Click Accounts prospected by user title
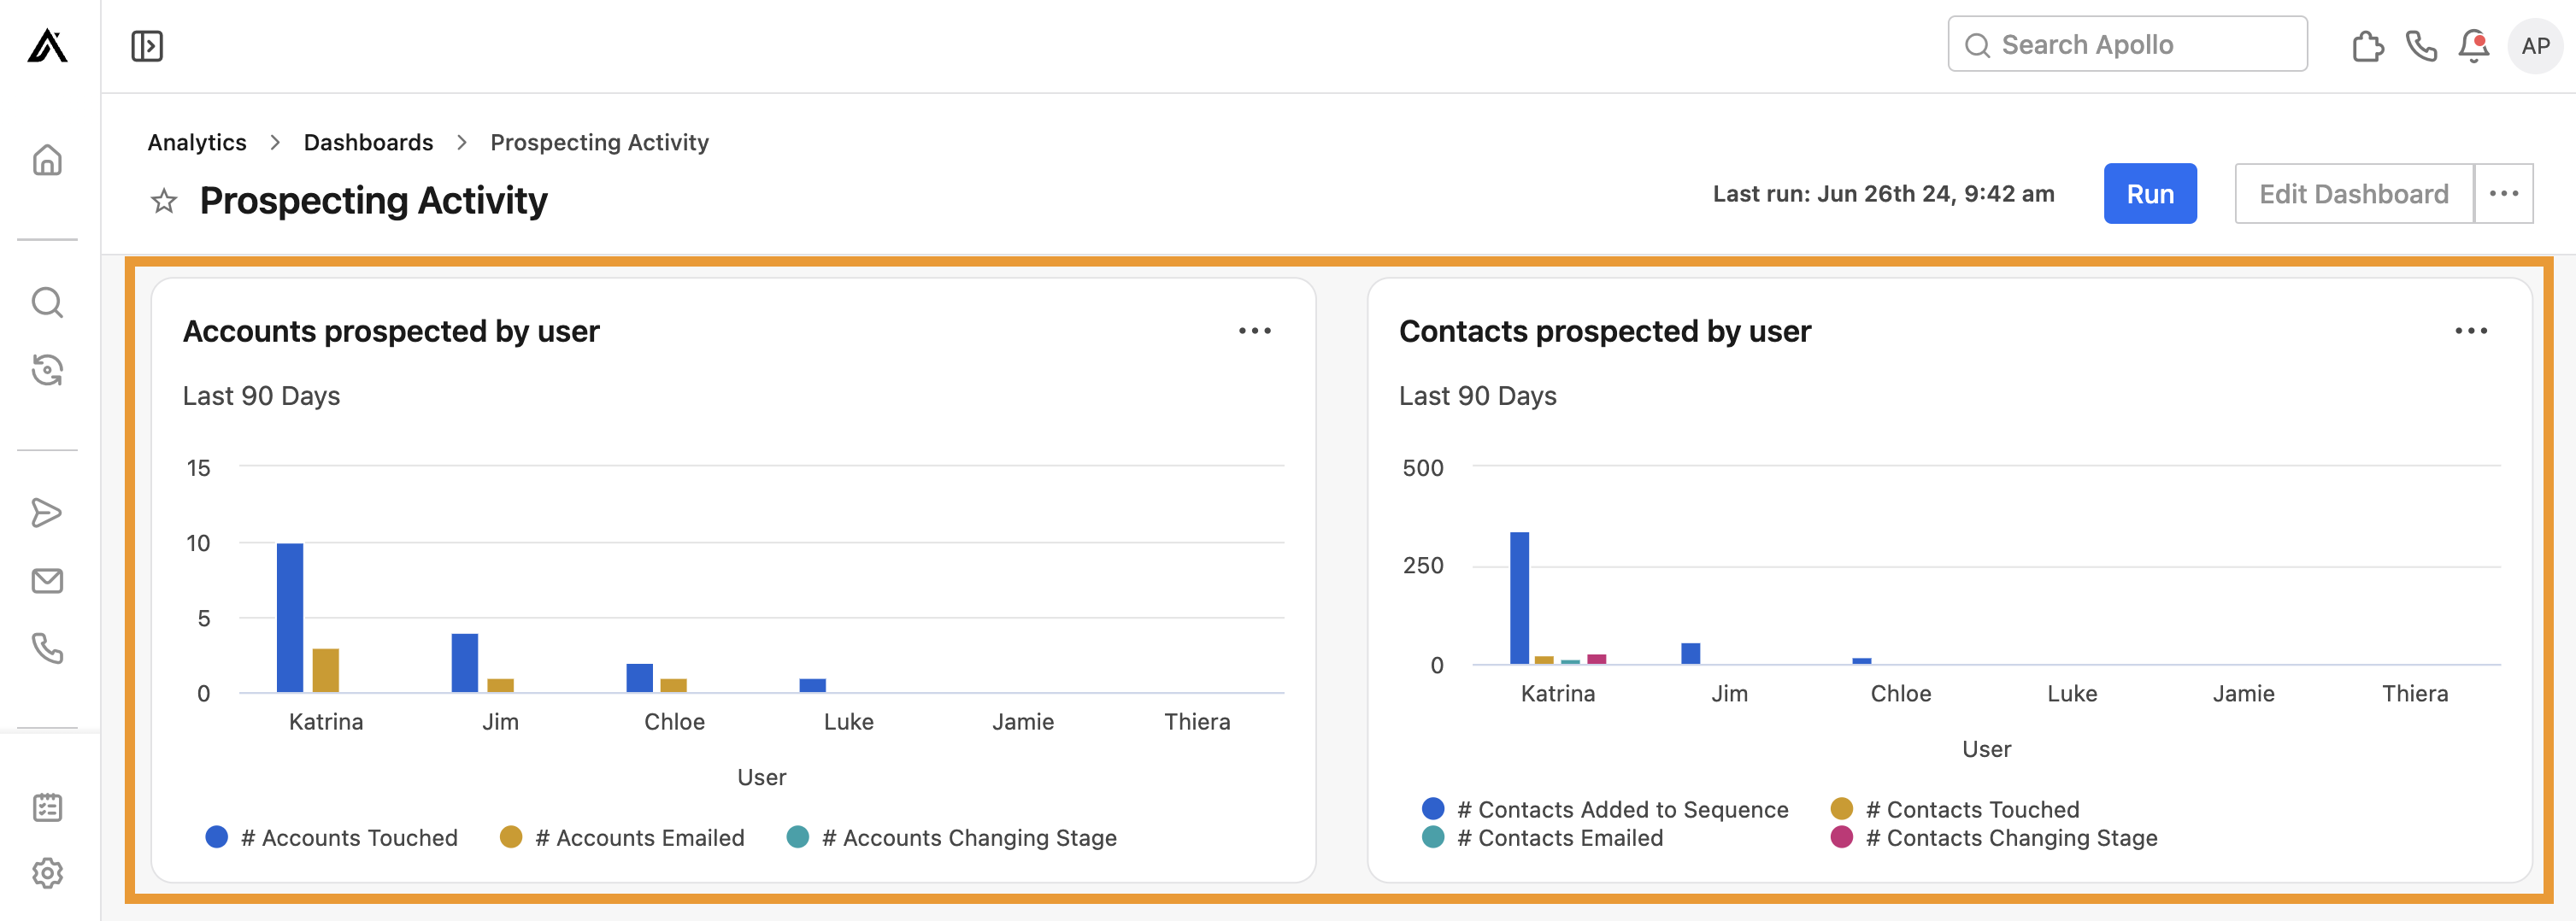 391,332
